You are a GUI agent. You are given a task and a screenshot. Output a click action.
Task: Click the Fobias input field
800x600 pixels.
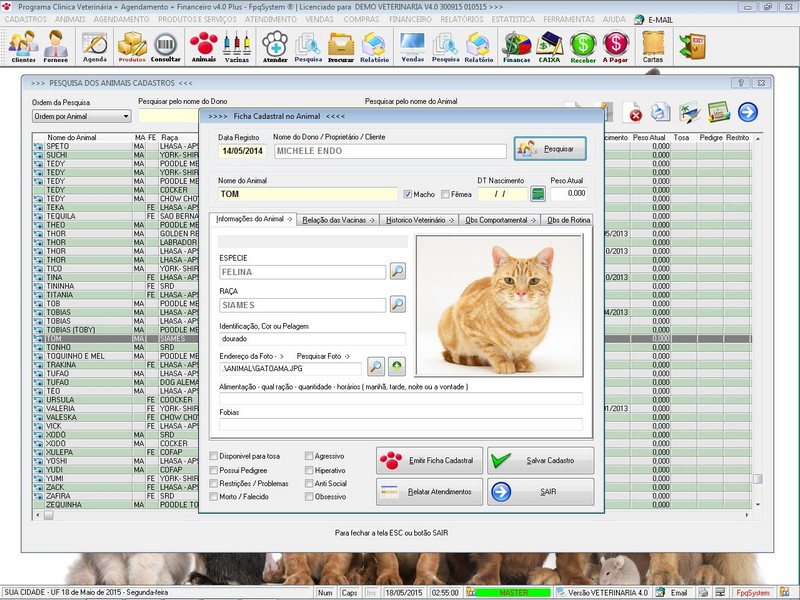(x=401, y=424)
